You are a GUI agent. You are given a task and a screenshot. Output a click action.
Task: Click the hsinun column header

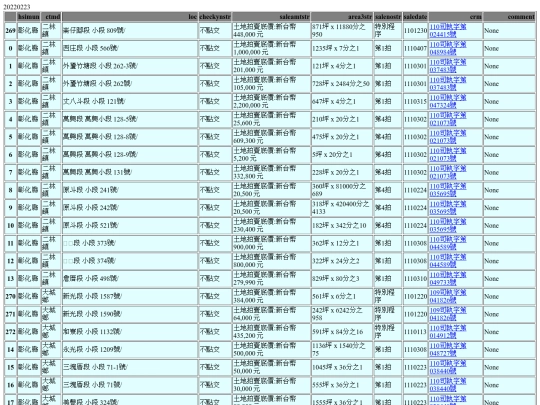[x=29, y=17]
